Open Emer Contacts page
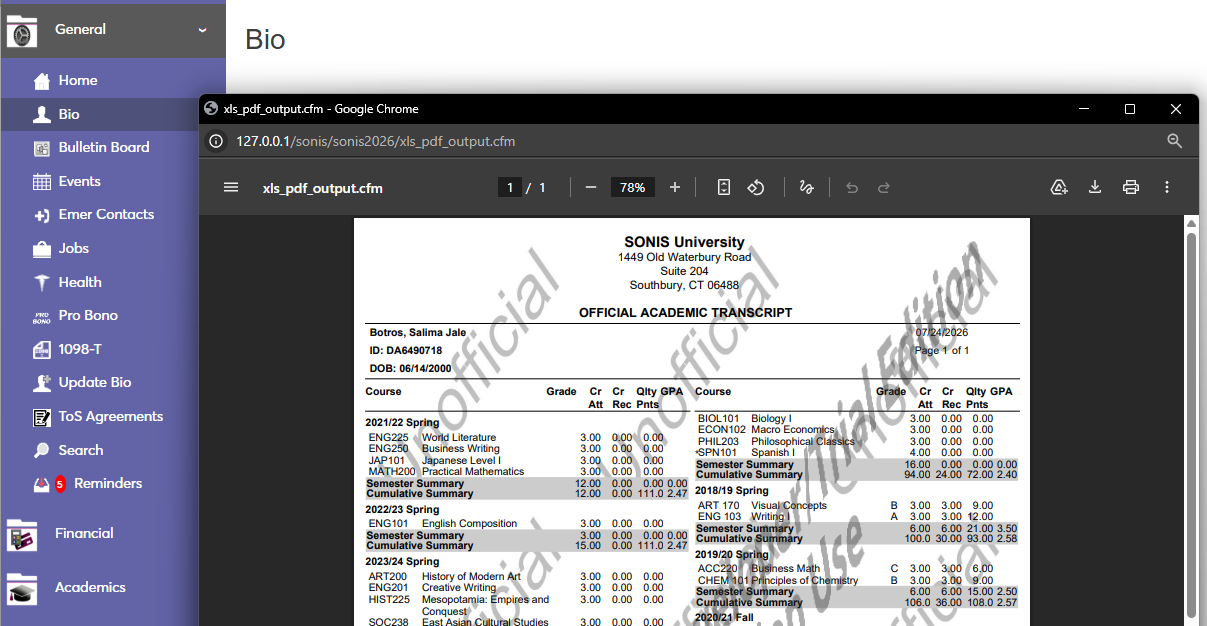The image size is (1207, 626). (106, 214)
